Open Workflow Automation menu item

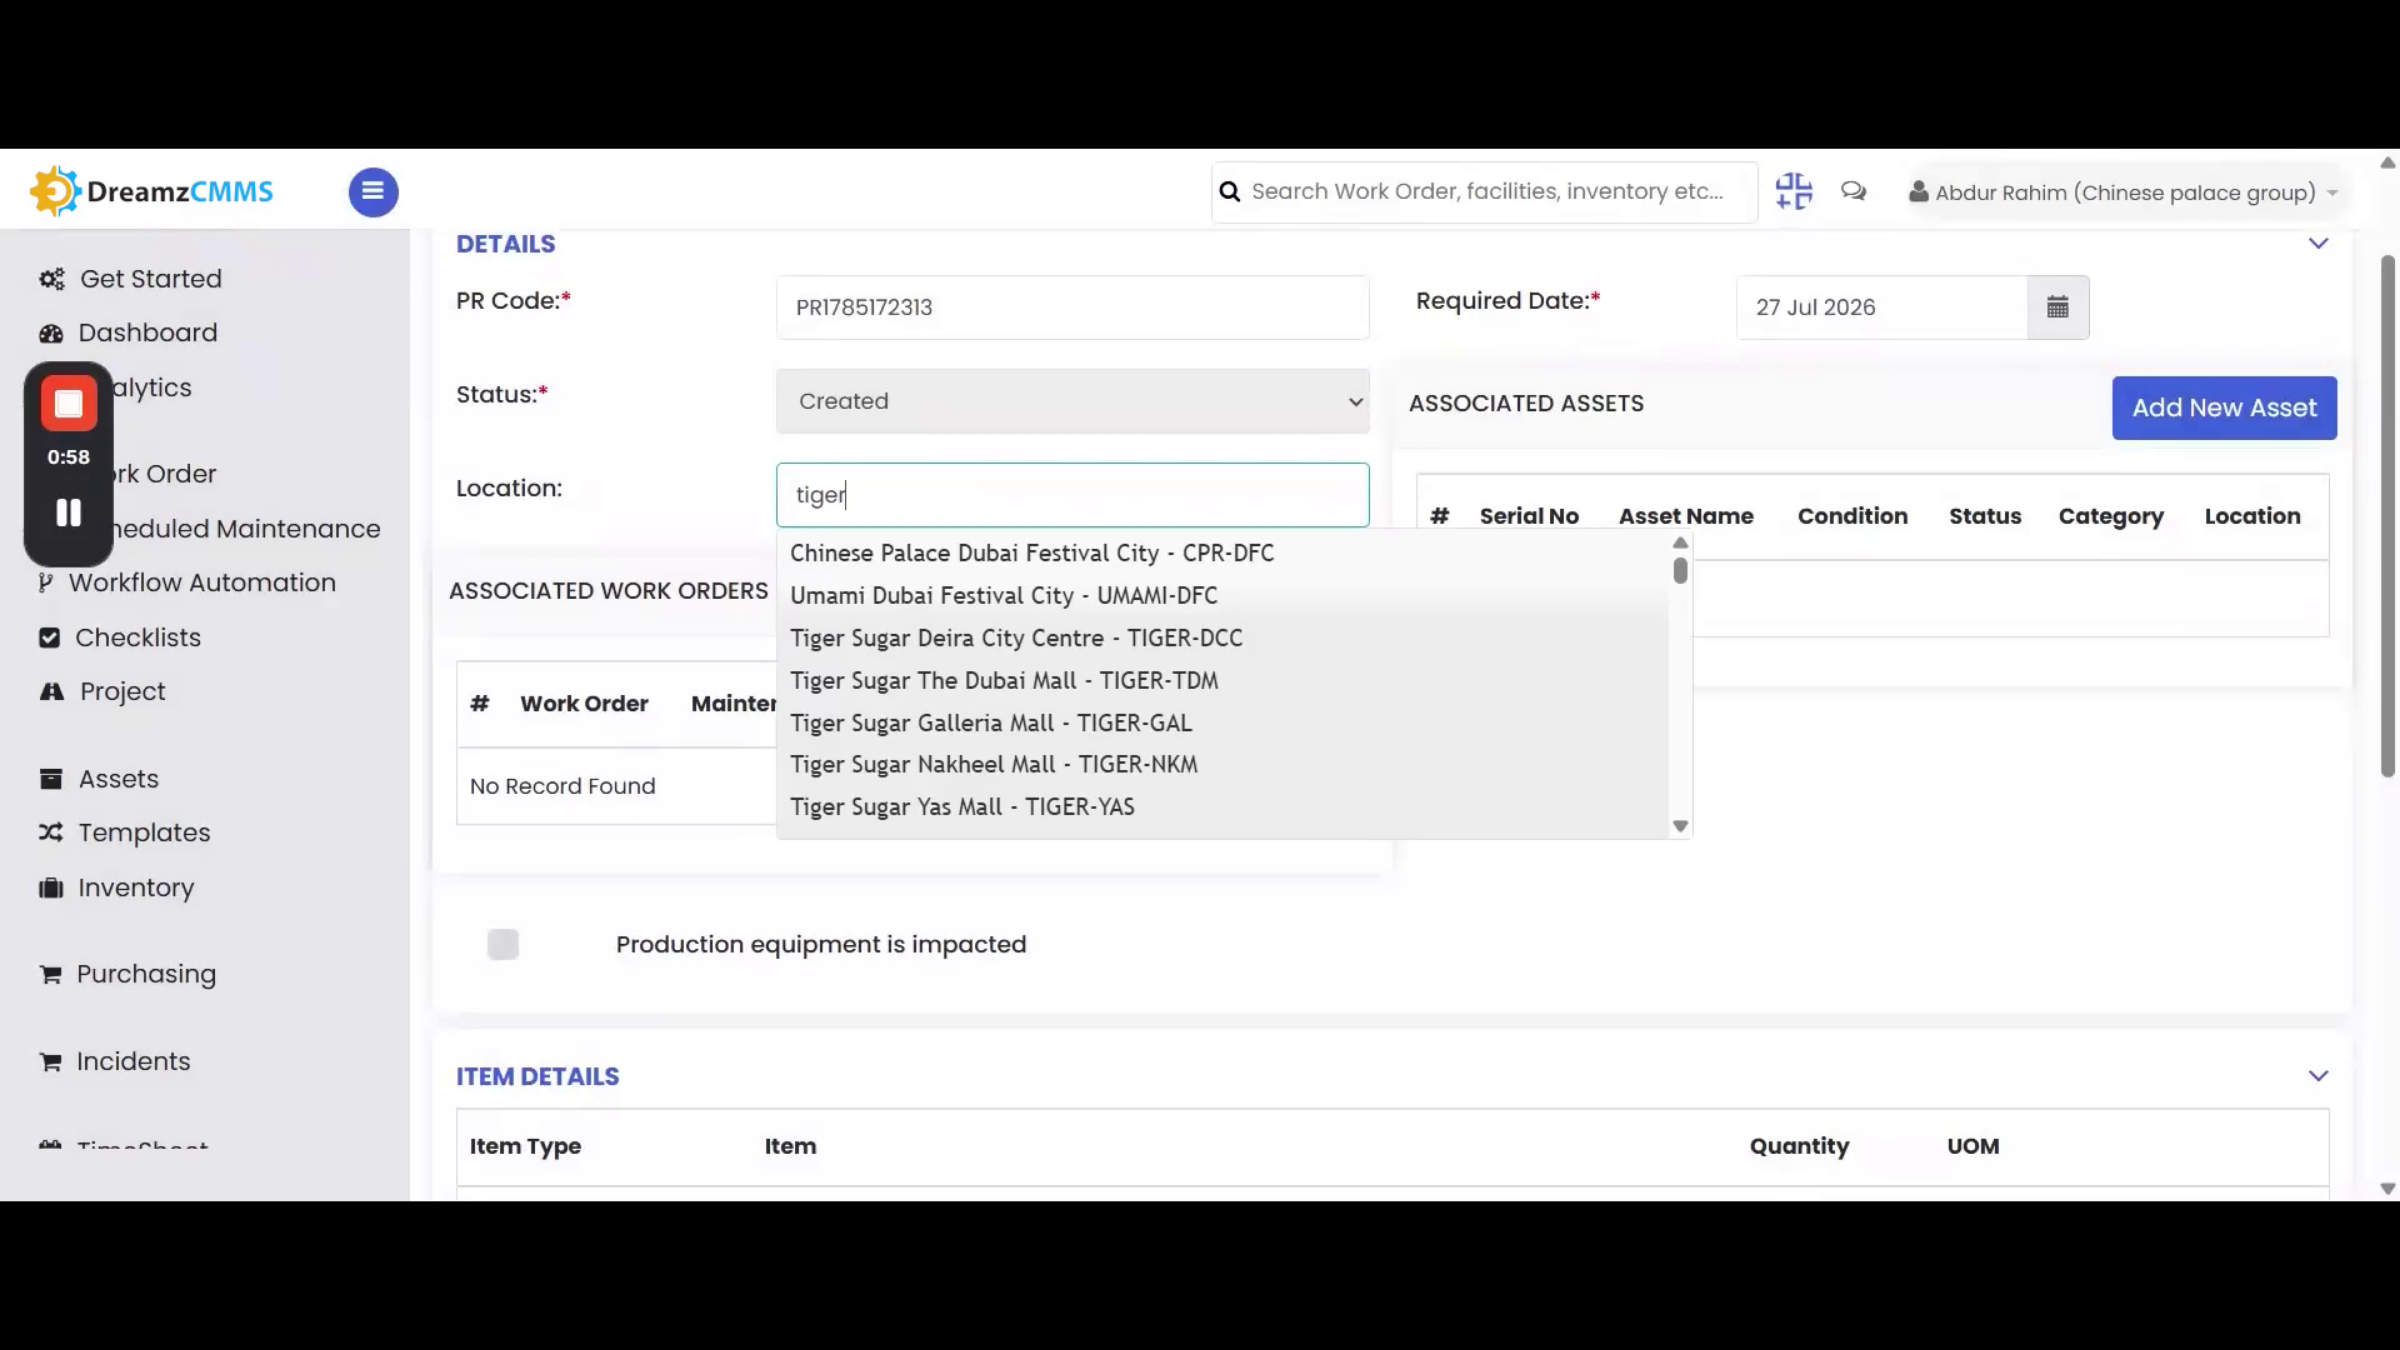[x=202, y=583]
